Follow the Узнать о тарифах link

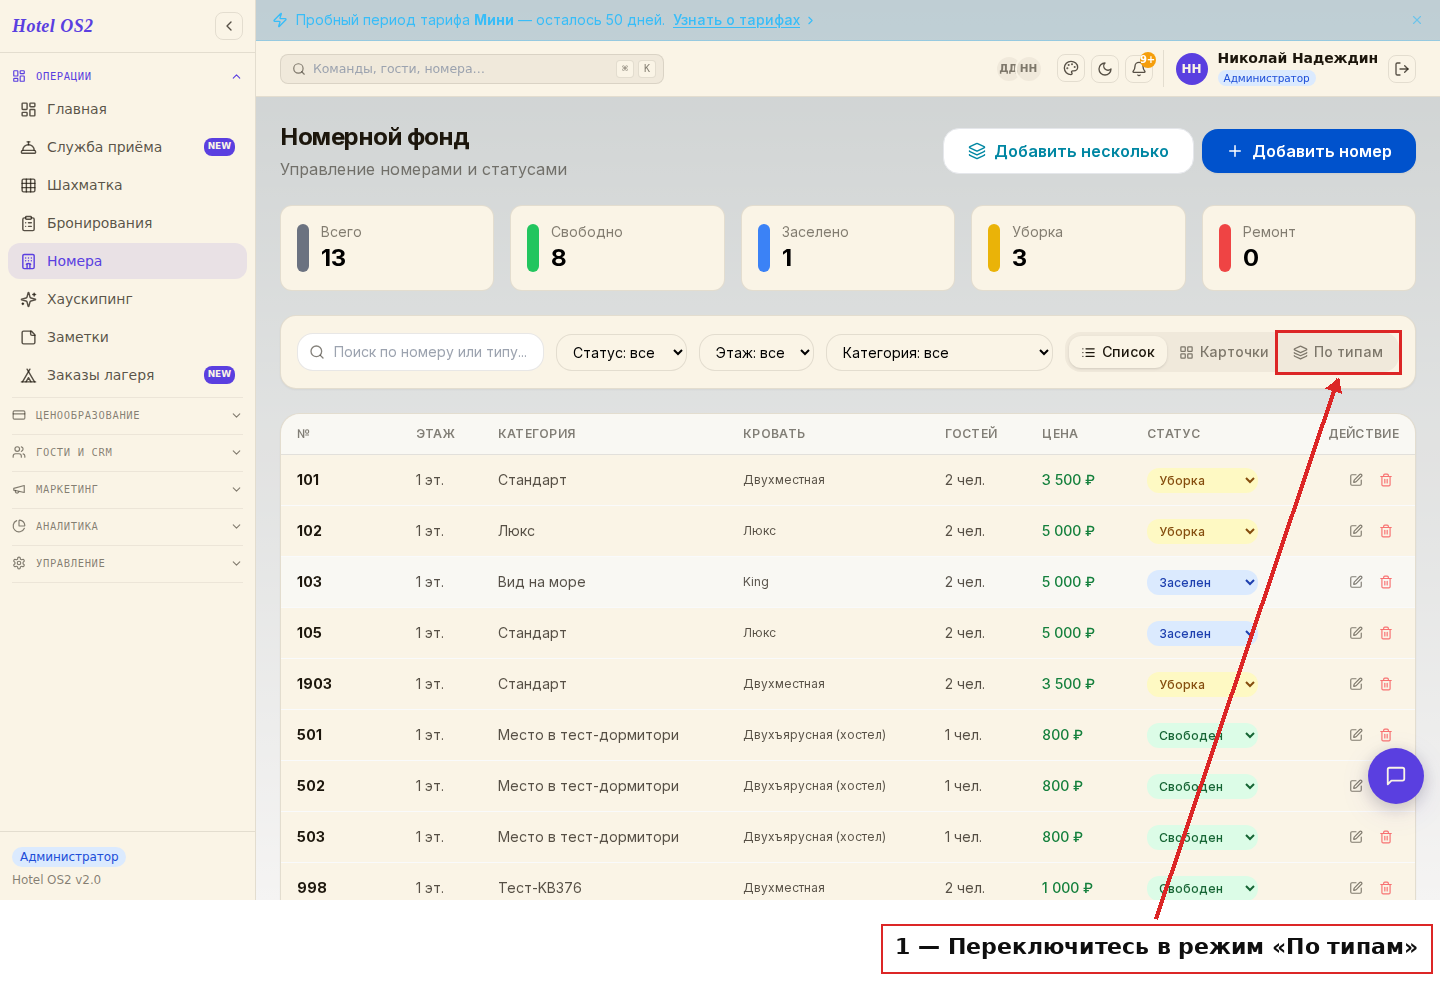[x=736, y=20]
